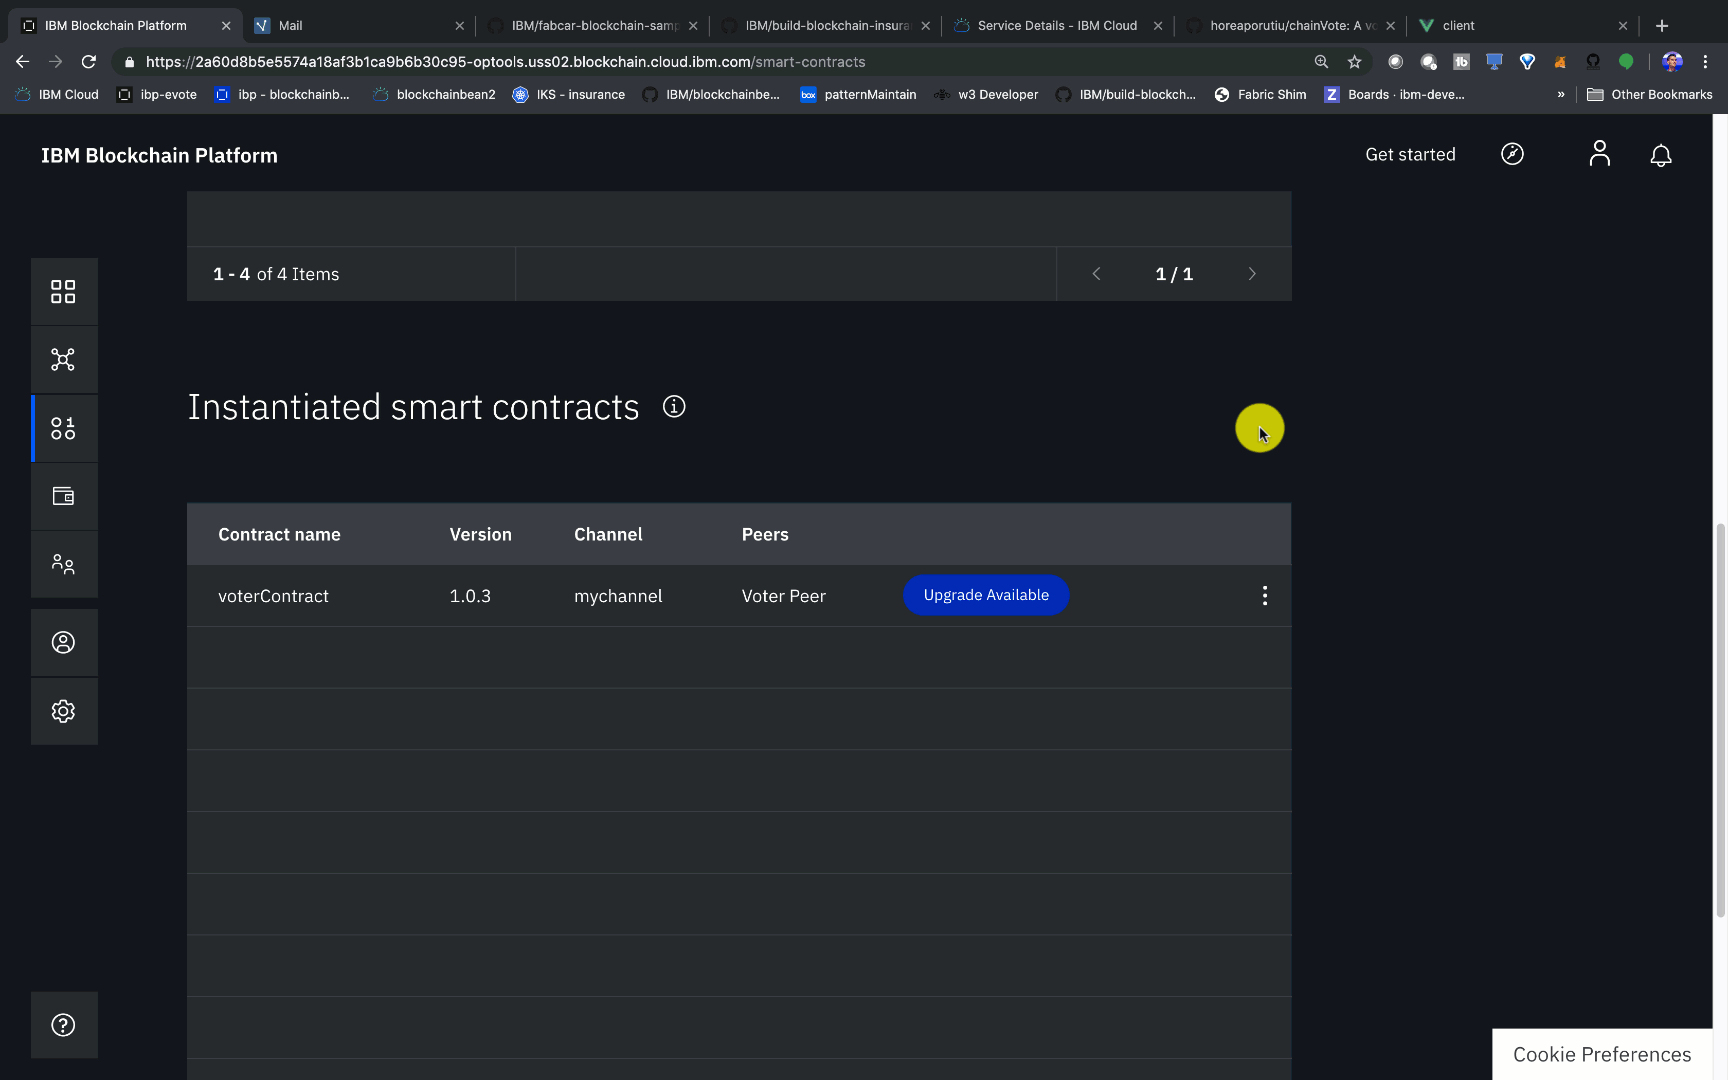
Task: Click the 1.0.3 version cell
Action: coord(470,596)
